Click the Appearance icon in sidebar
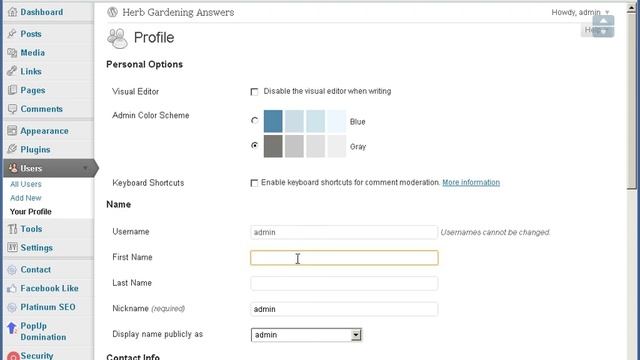 pyautogui.click(x=12, y=131)
